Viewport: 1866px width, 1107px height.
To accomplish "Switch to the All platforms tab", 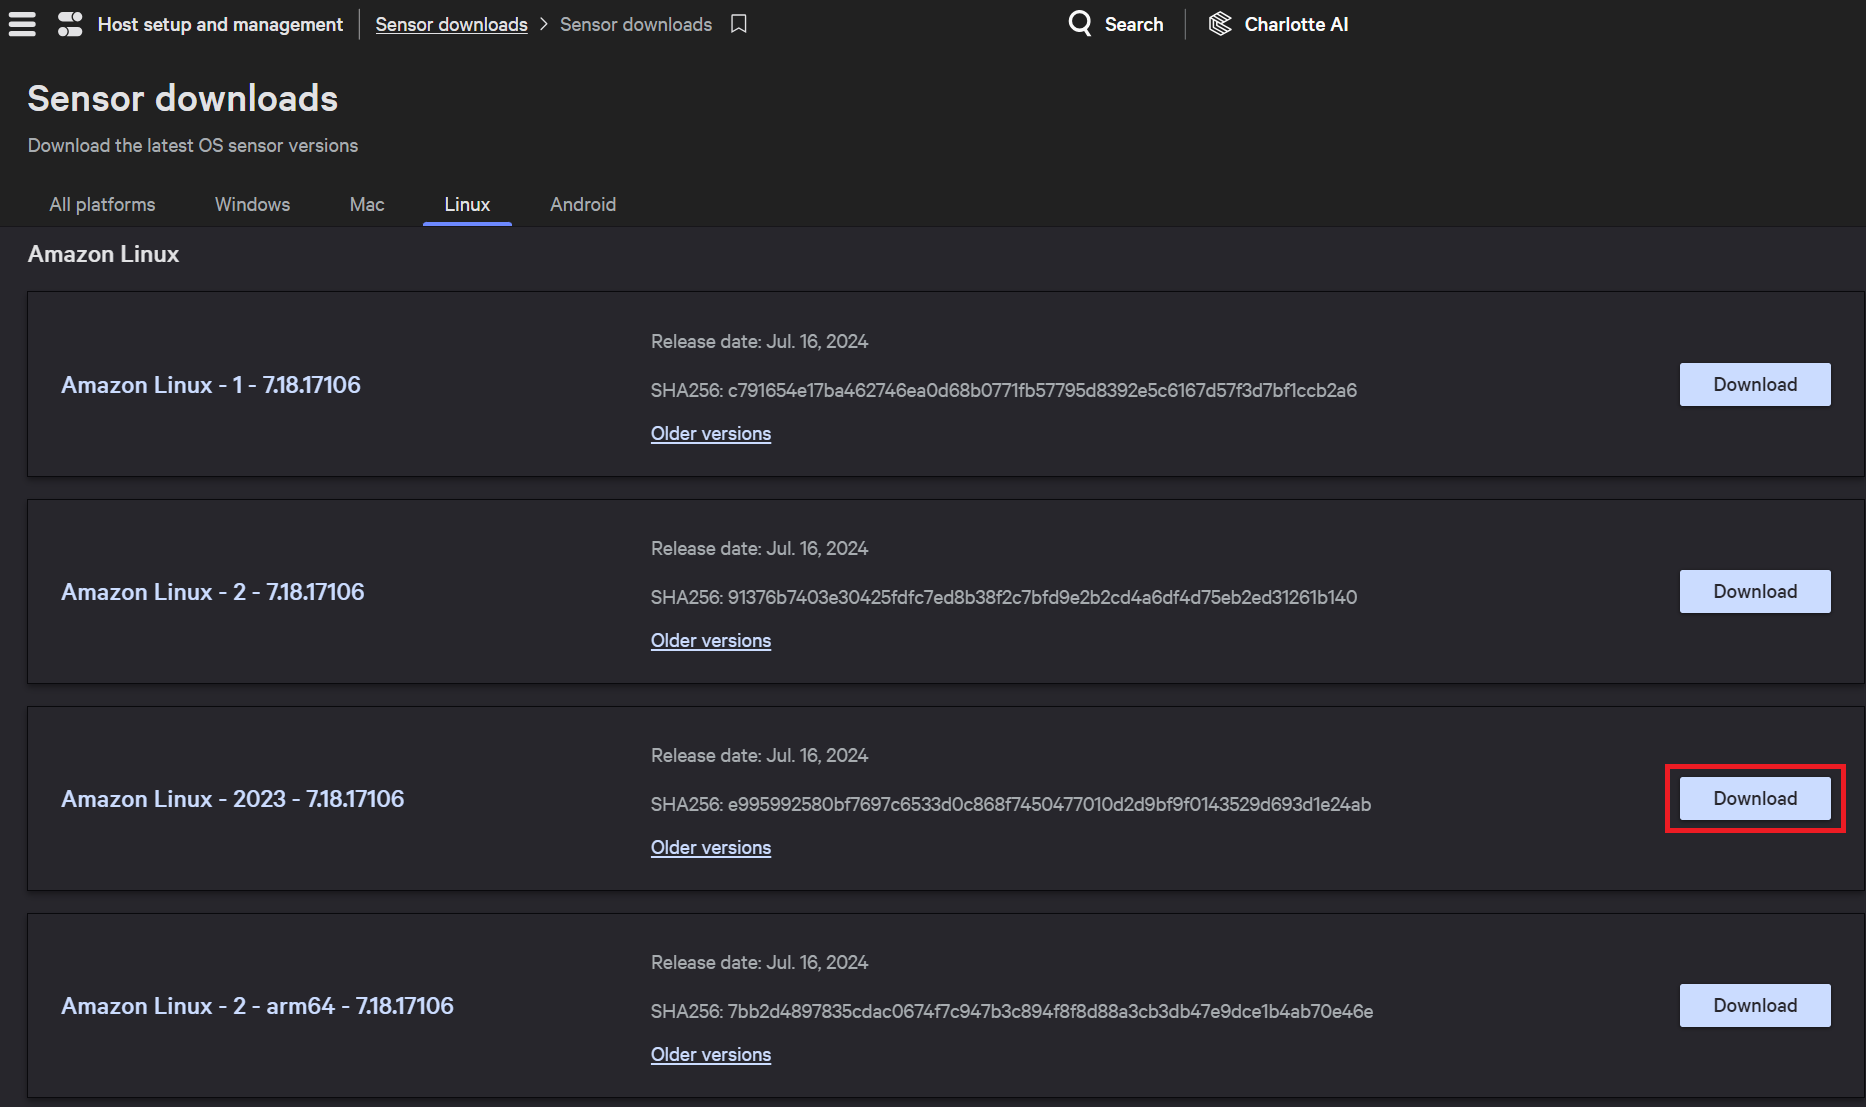I will click(x=102, y=204).
